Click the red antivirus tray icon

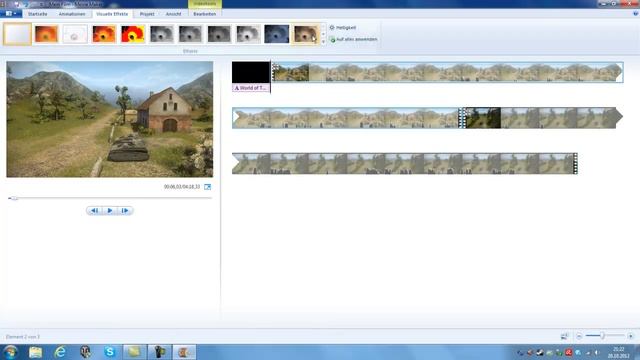tap(569, 352)
